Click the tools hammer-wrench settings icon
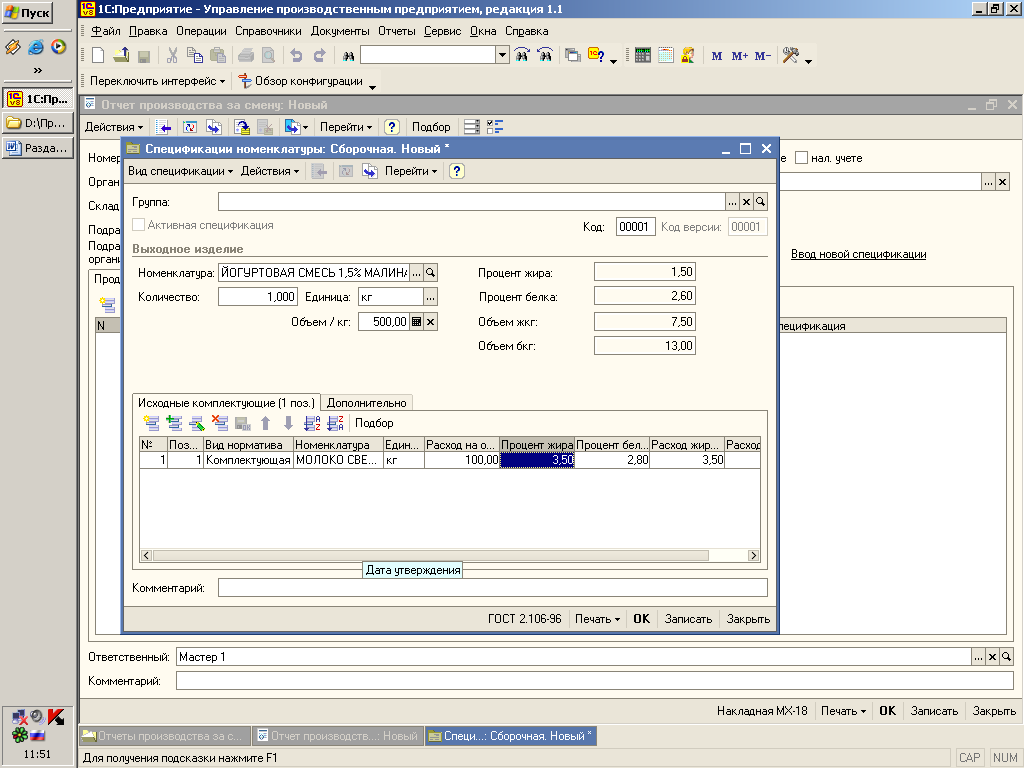Image resolution: width=1024 pixels, height=768 pixels. pyautogui.click(x=791, y=56)
